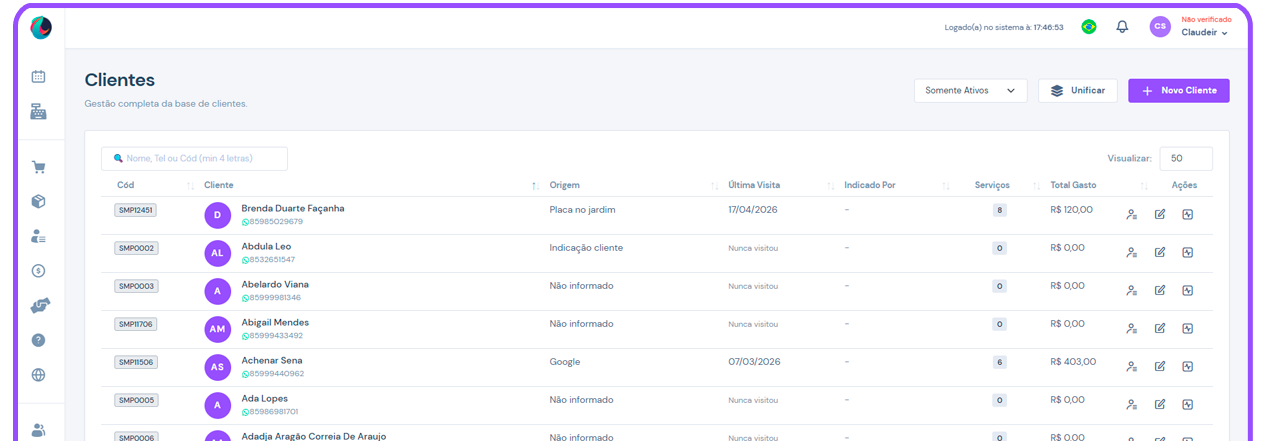Click the total R$ 120,00

1072,210
